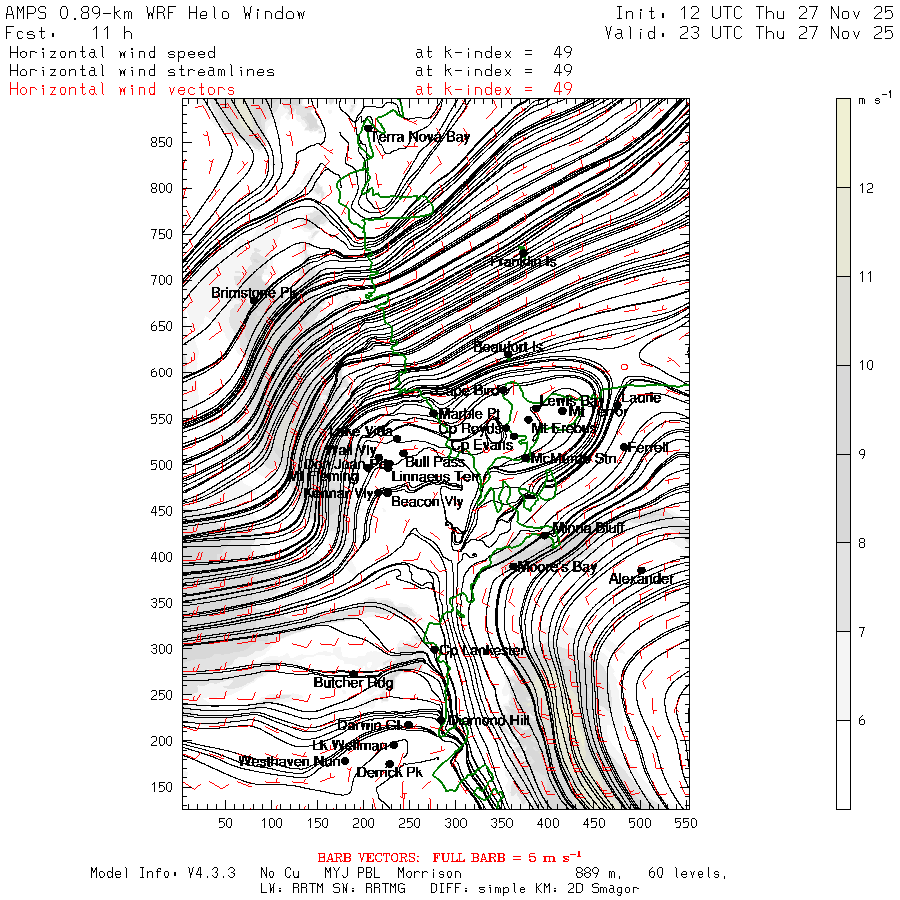This screenshot has width=900, height=900.
Task: Click the y-axis tick label 600
Action: click(161, 373)
